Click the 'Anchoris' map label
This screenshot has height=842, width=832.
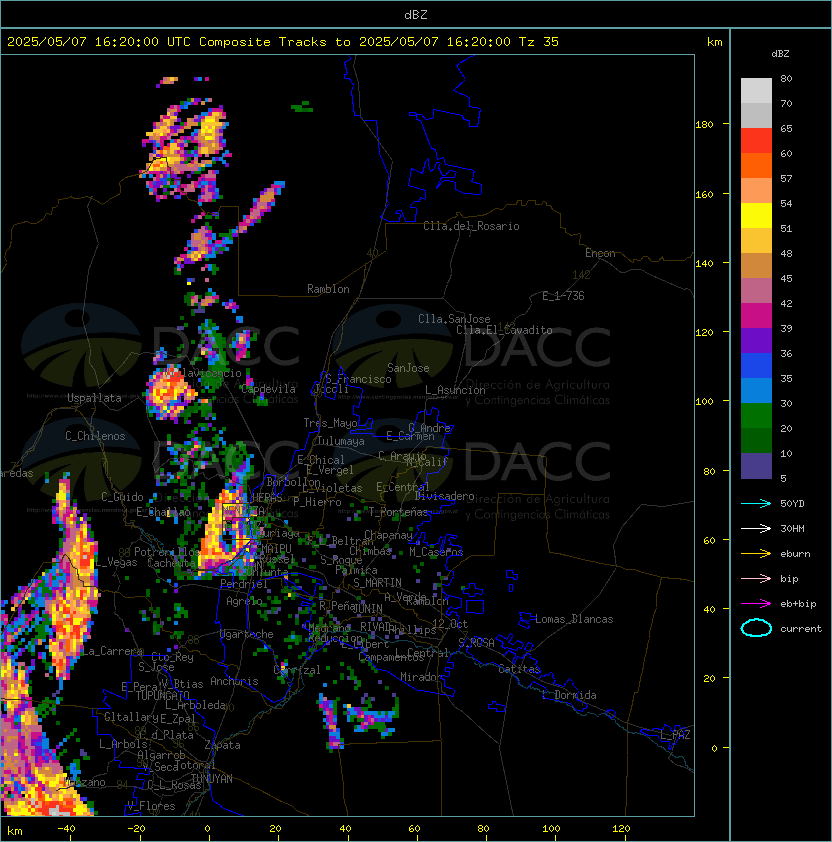[234, 681]
